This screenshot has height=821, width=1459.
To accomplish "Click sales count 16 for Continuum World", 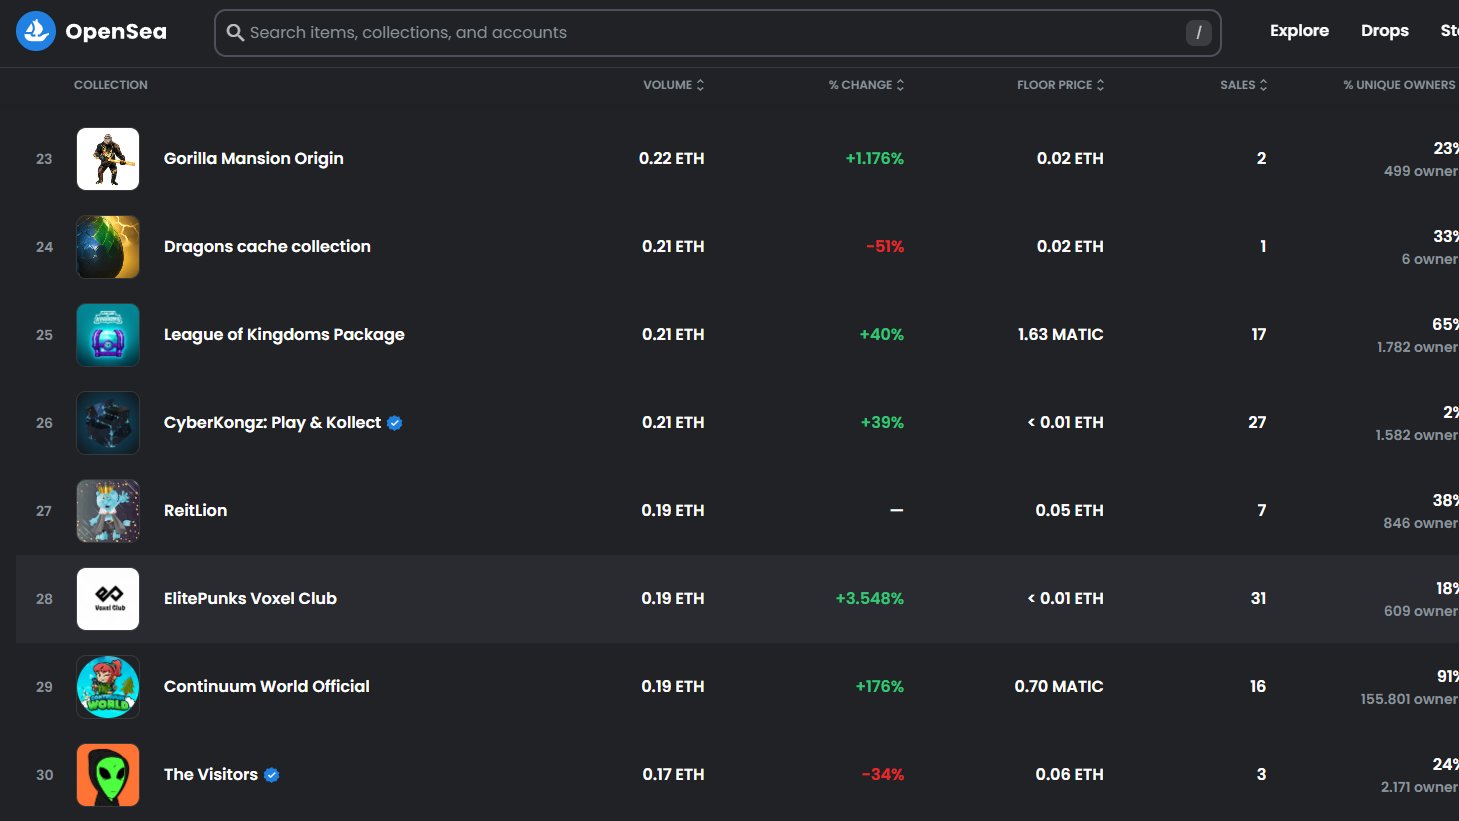I will (1258, 686).
